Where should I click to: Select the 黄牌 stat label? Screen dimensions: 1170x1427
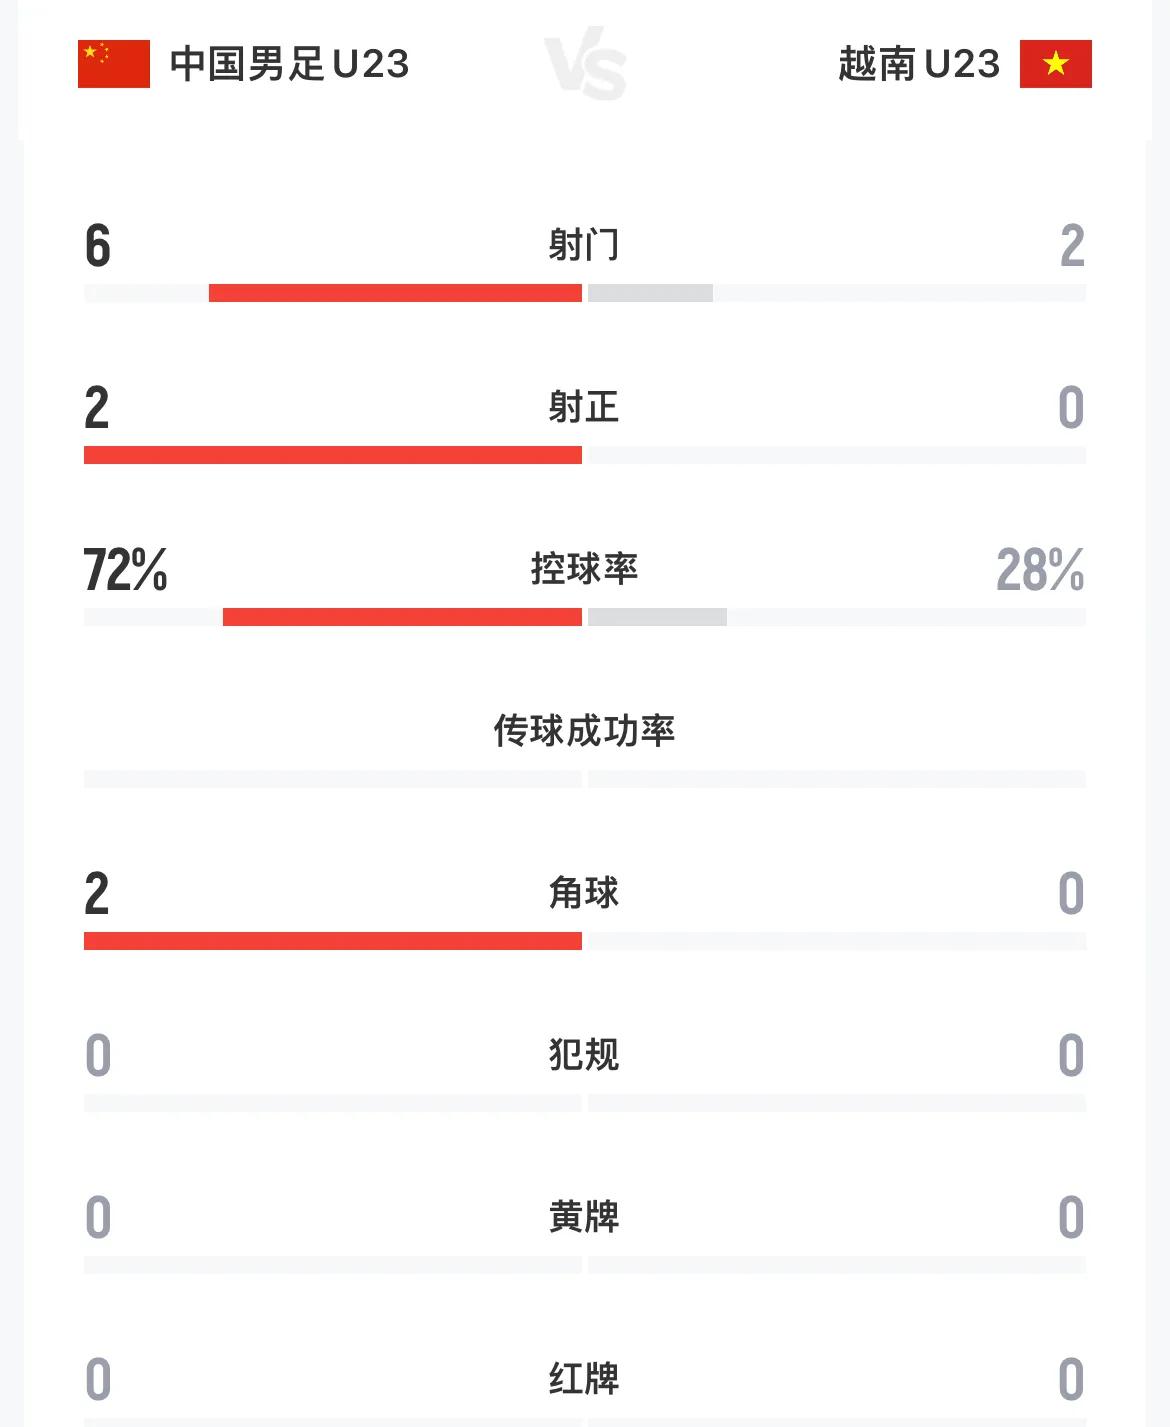pos(584,1217)
